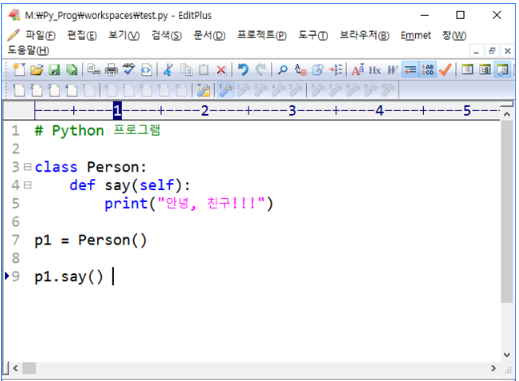Screen dimensions: 519x381
Task: Click horizontal scrollbar right arrow
Action: pyautogui.click(x=493, y=368)
